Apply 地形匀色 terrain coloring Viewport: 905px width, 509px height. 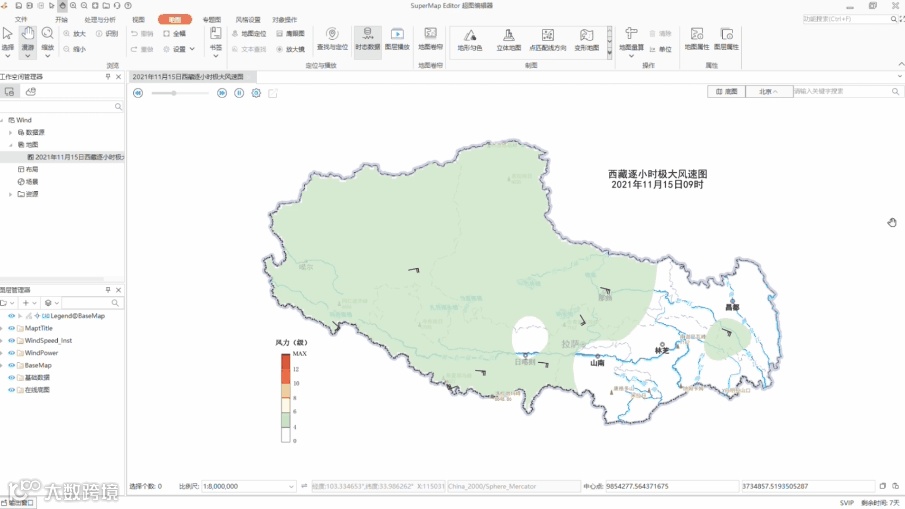click(470, 40)
